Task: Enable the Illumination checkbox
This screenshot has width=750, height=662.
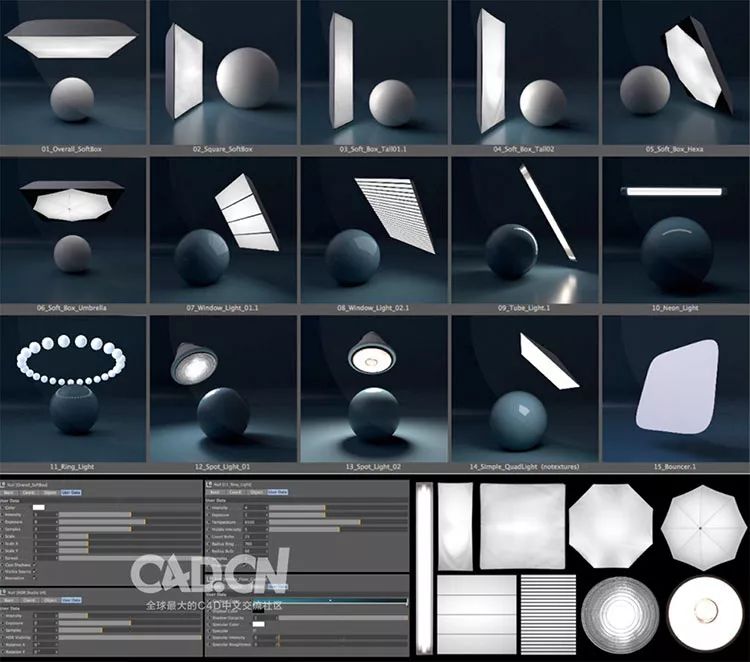Action: click(35, 578)
